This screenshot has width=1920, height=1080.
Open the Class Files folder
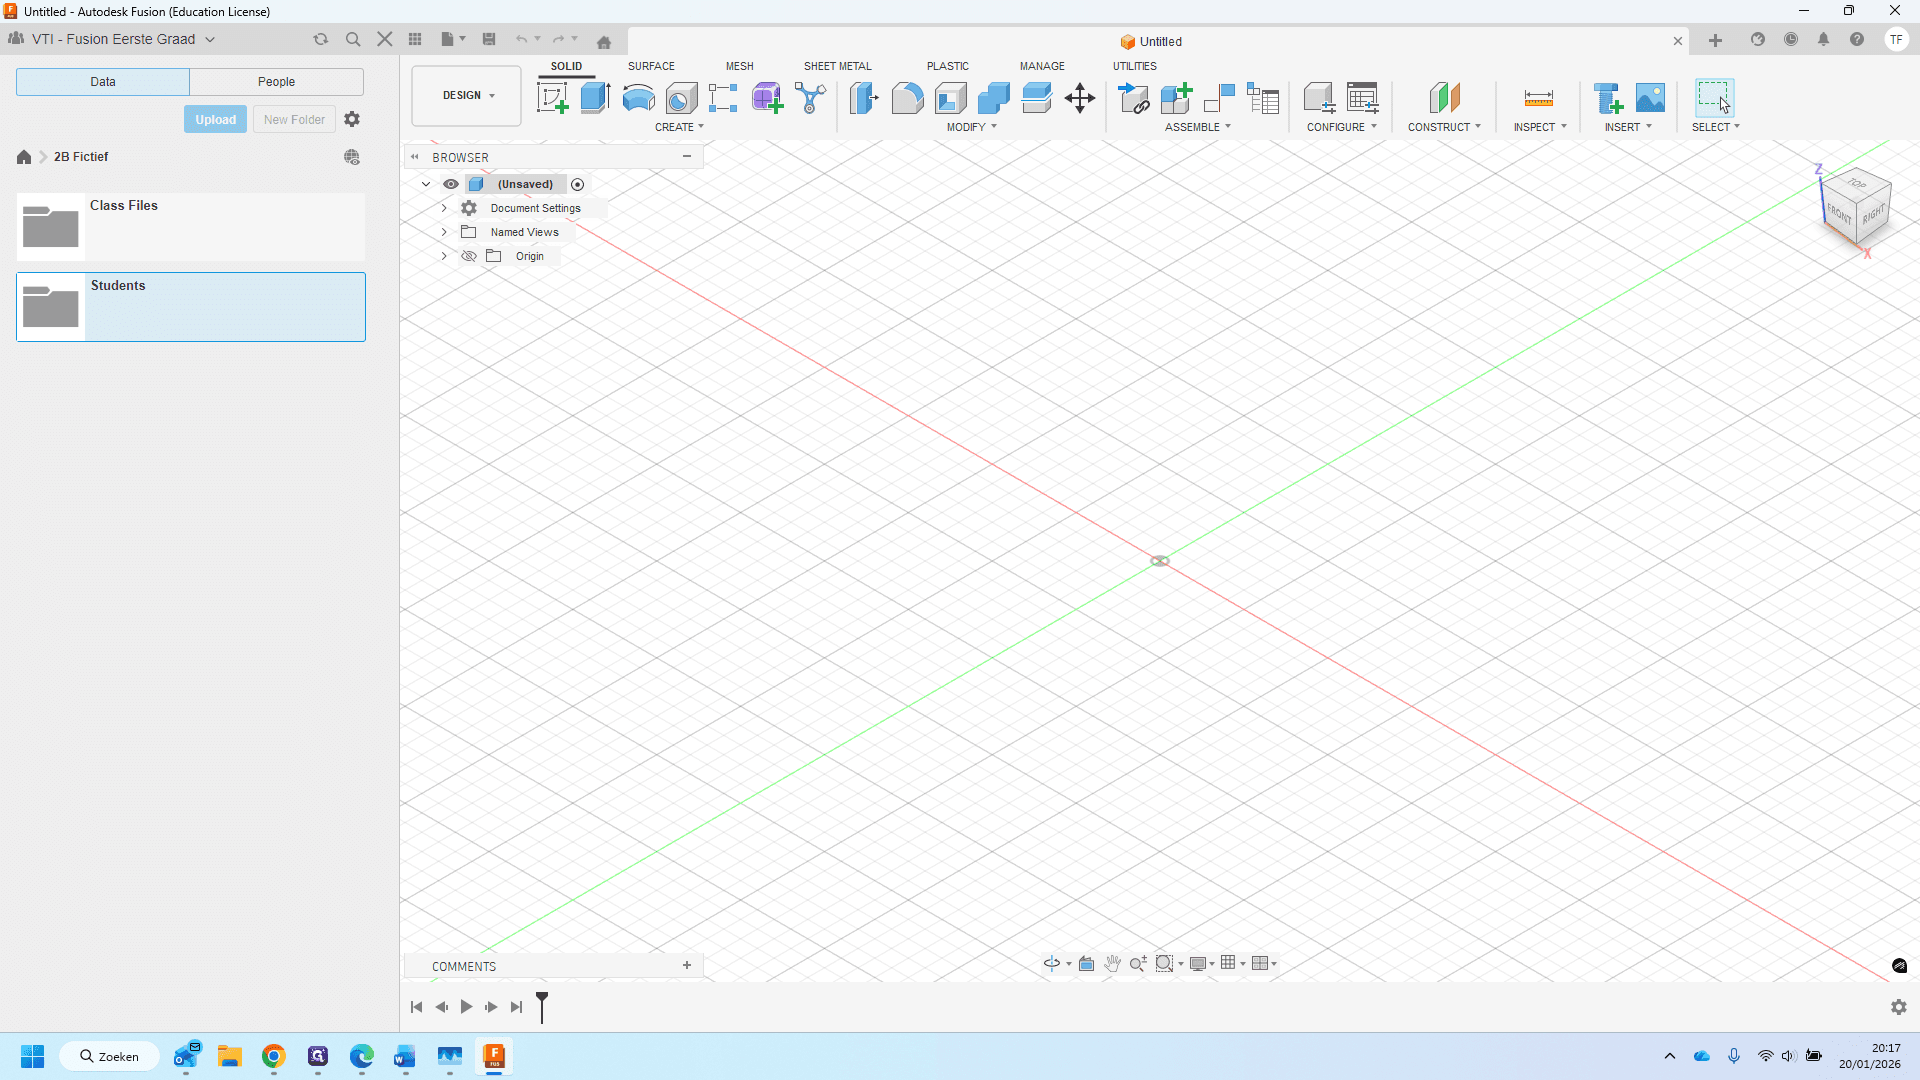coord(191,227)
